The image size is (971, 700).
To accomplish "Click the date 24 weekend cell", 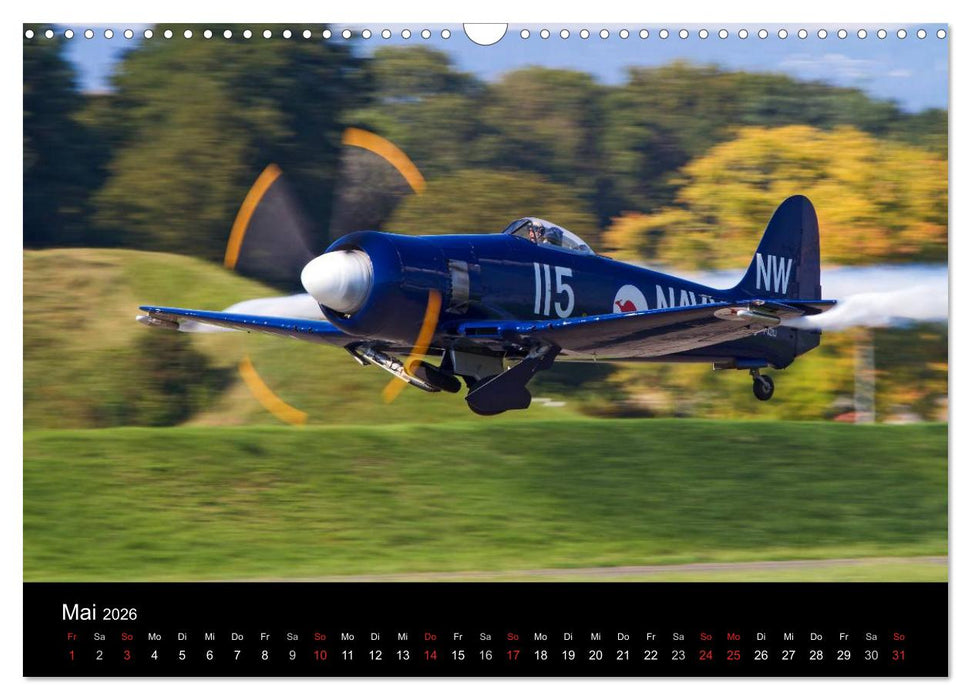I will [708, 654].
